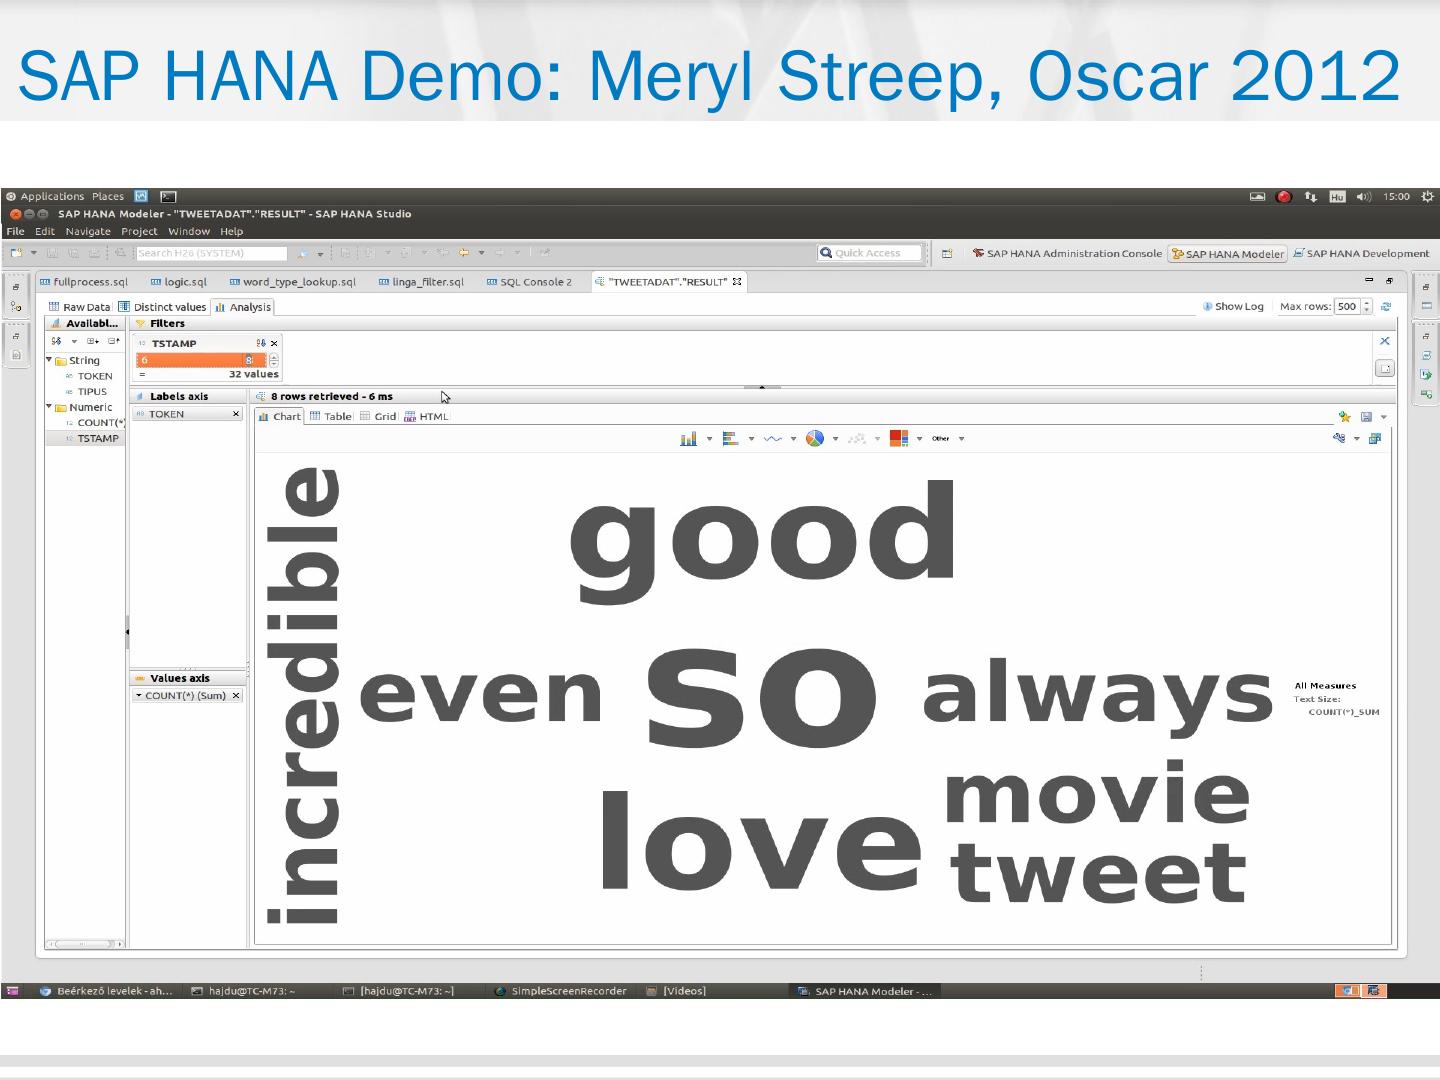Open the bar chart type dropdown arrow
The width and height of the screenshot is (1440, 1080).
pyautogui.click(x=709, y=439)
